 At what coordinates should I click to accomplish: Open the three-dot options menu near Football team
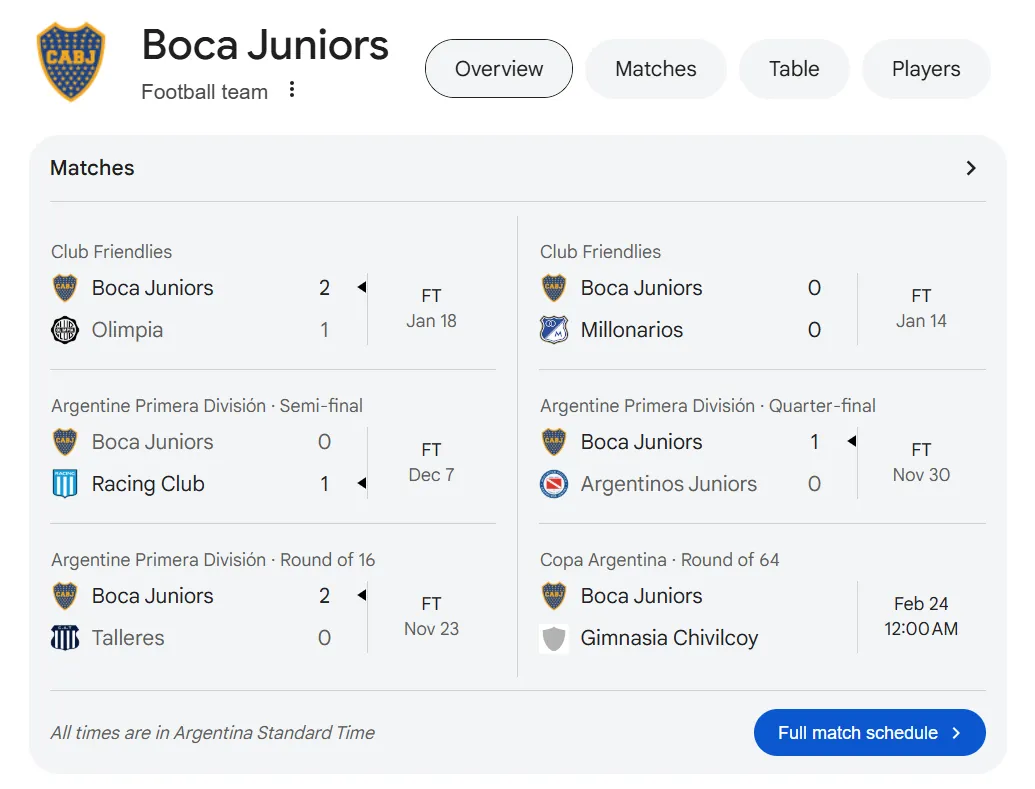point(291,89)
